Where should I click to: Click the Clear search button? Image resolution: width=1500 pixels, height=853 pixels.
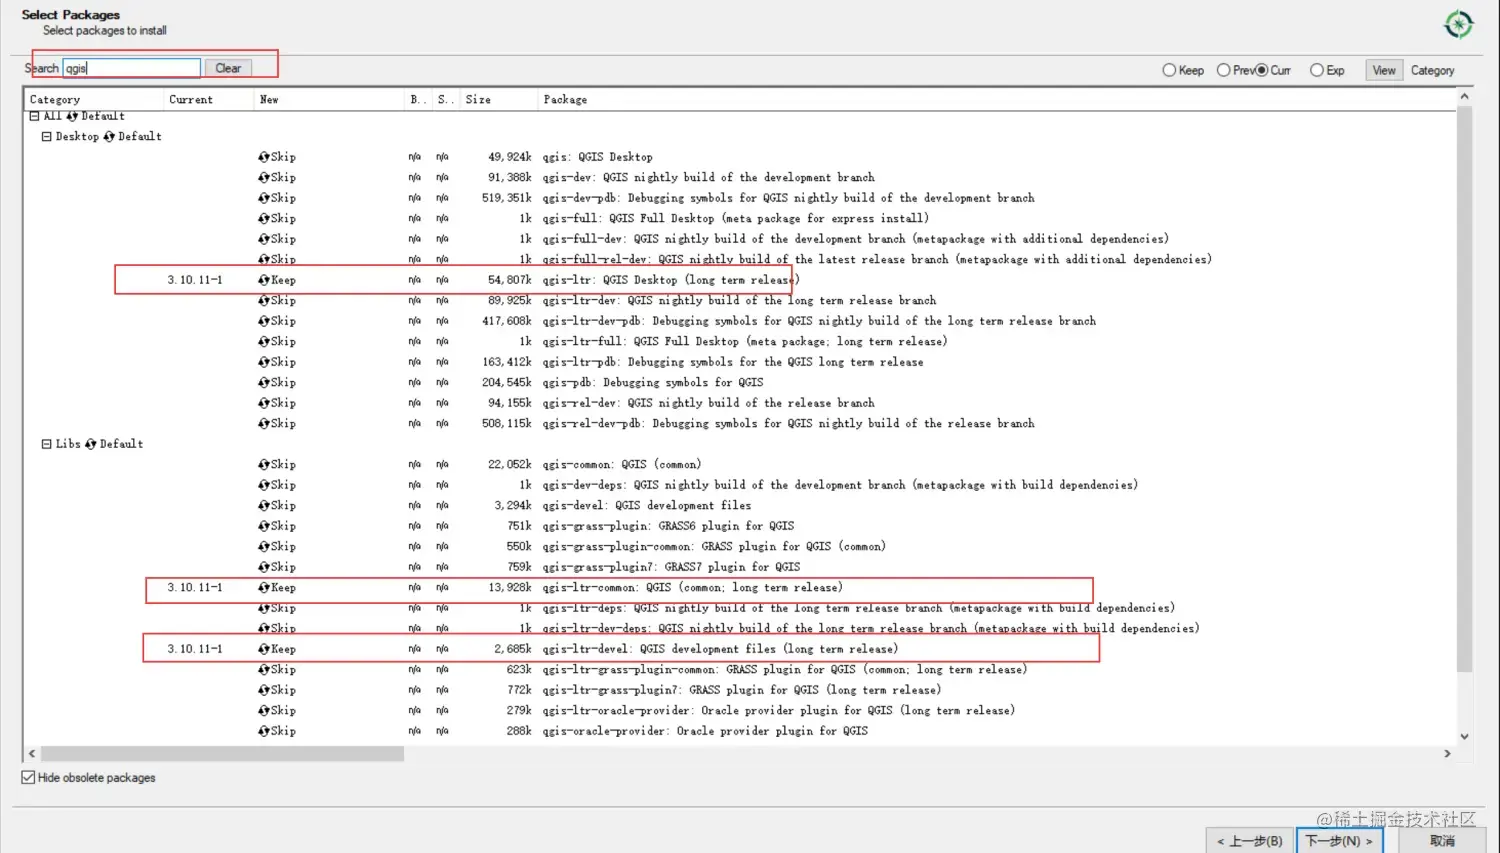(x=228, y=68)
